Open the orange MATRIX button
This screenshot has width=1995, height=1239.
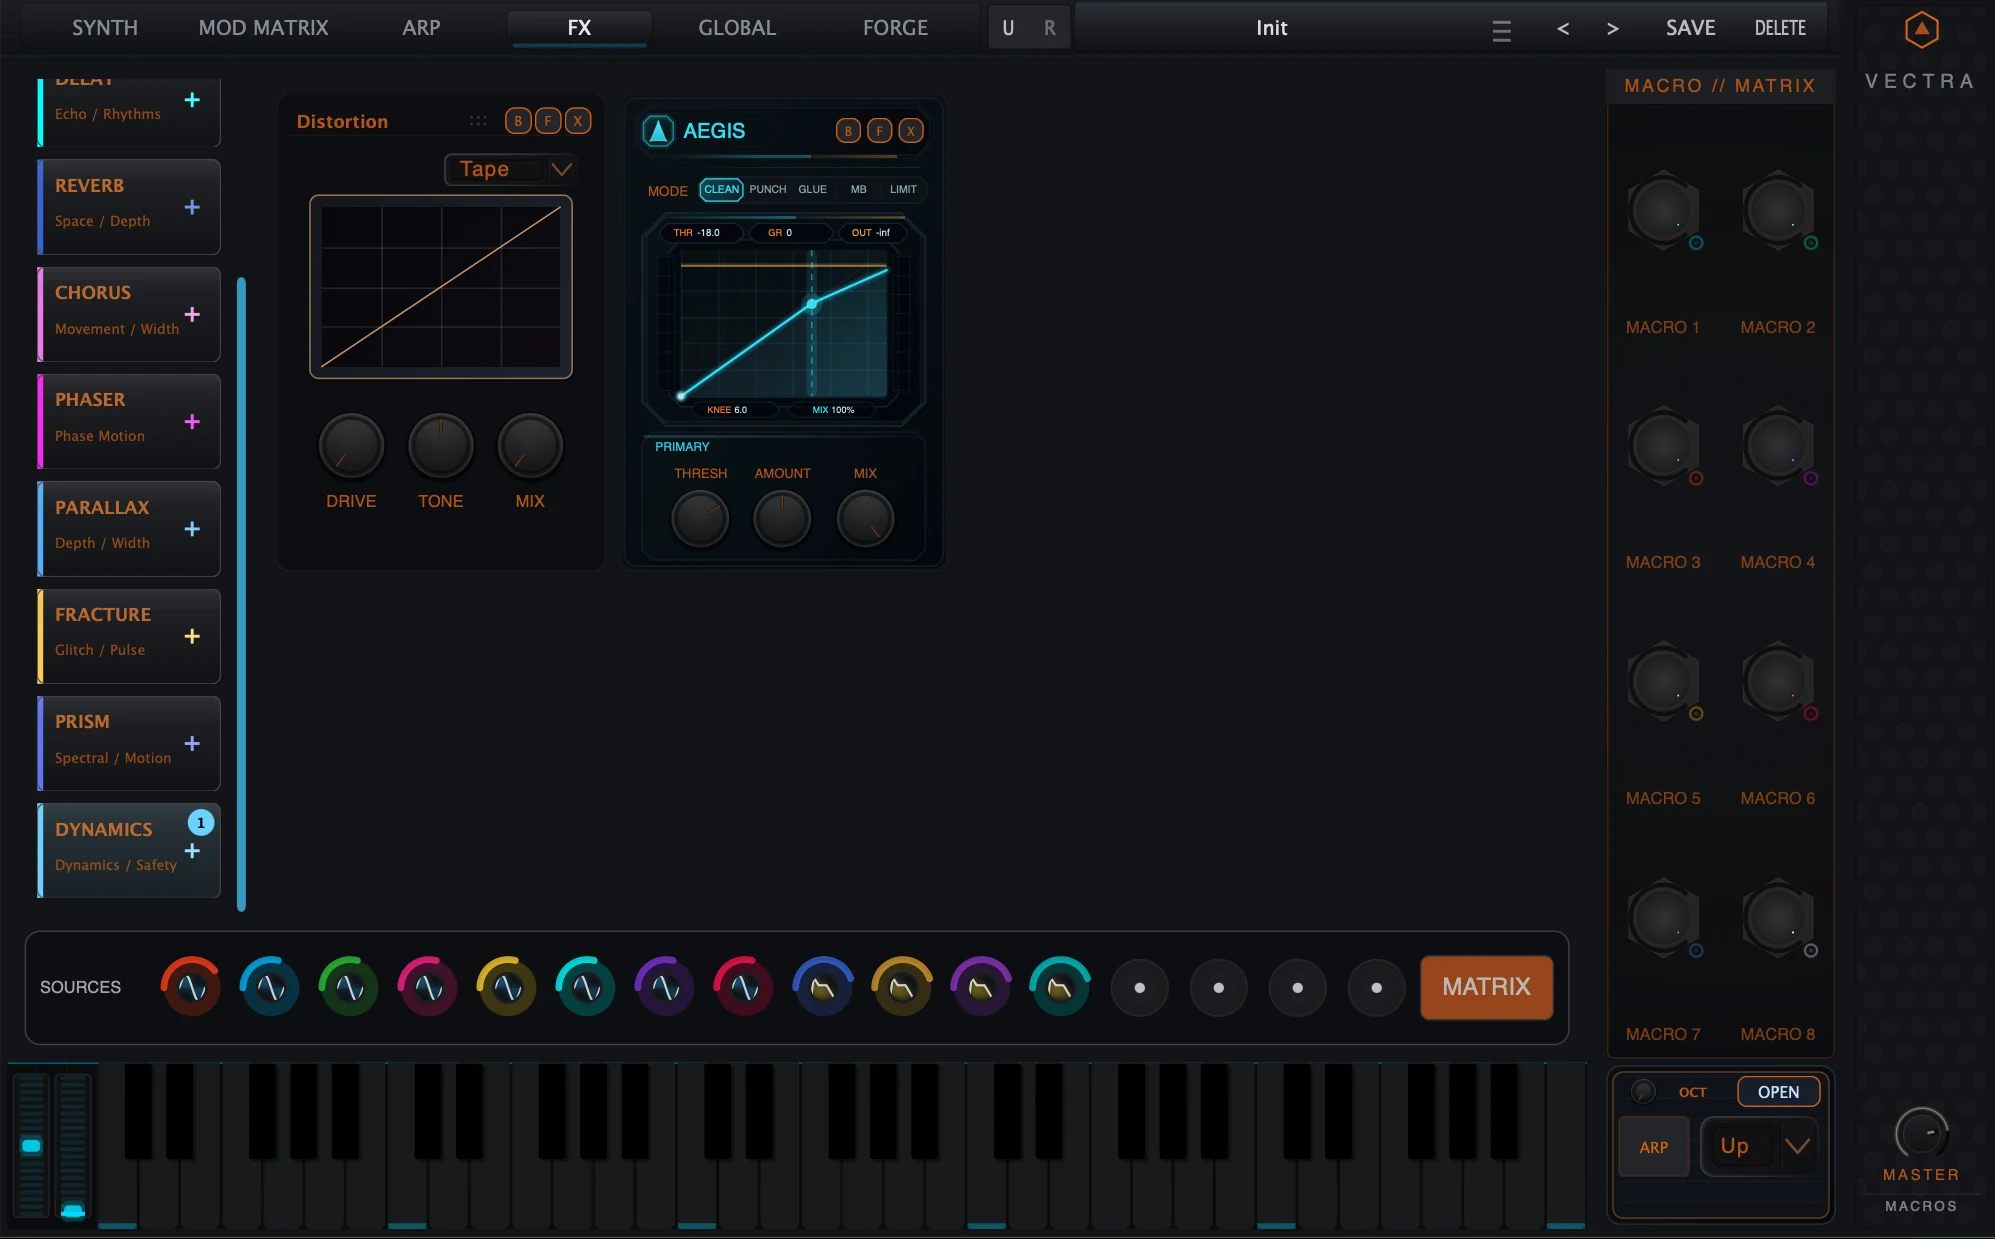[x=1486, y=987]
